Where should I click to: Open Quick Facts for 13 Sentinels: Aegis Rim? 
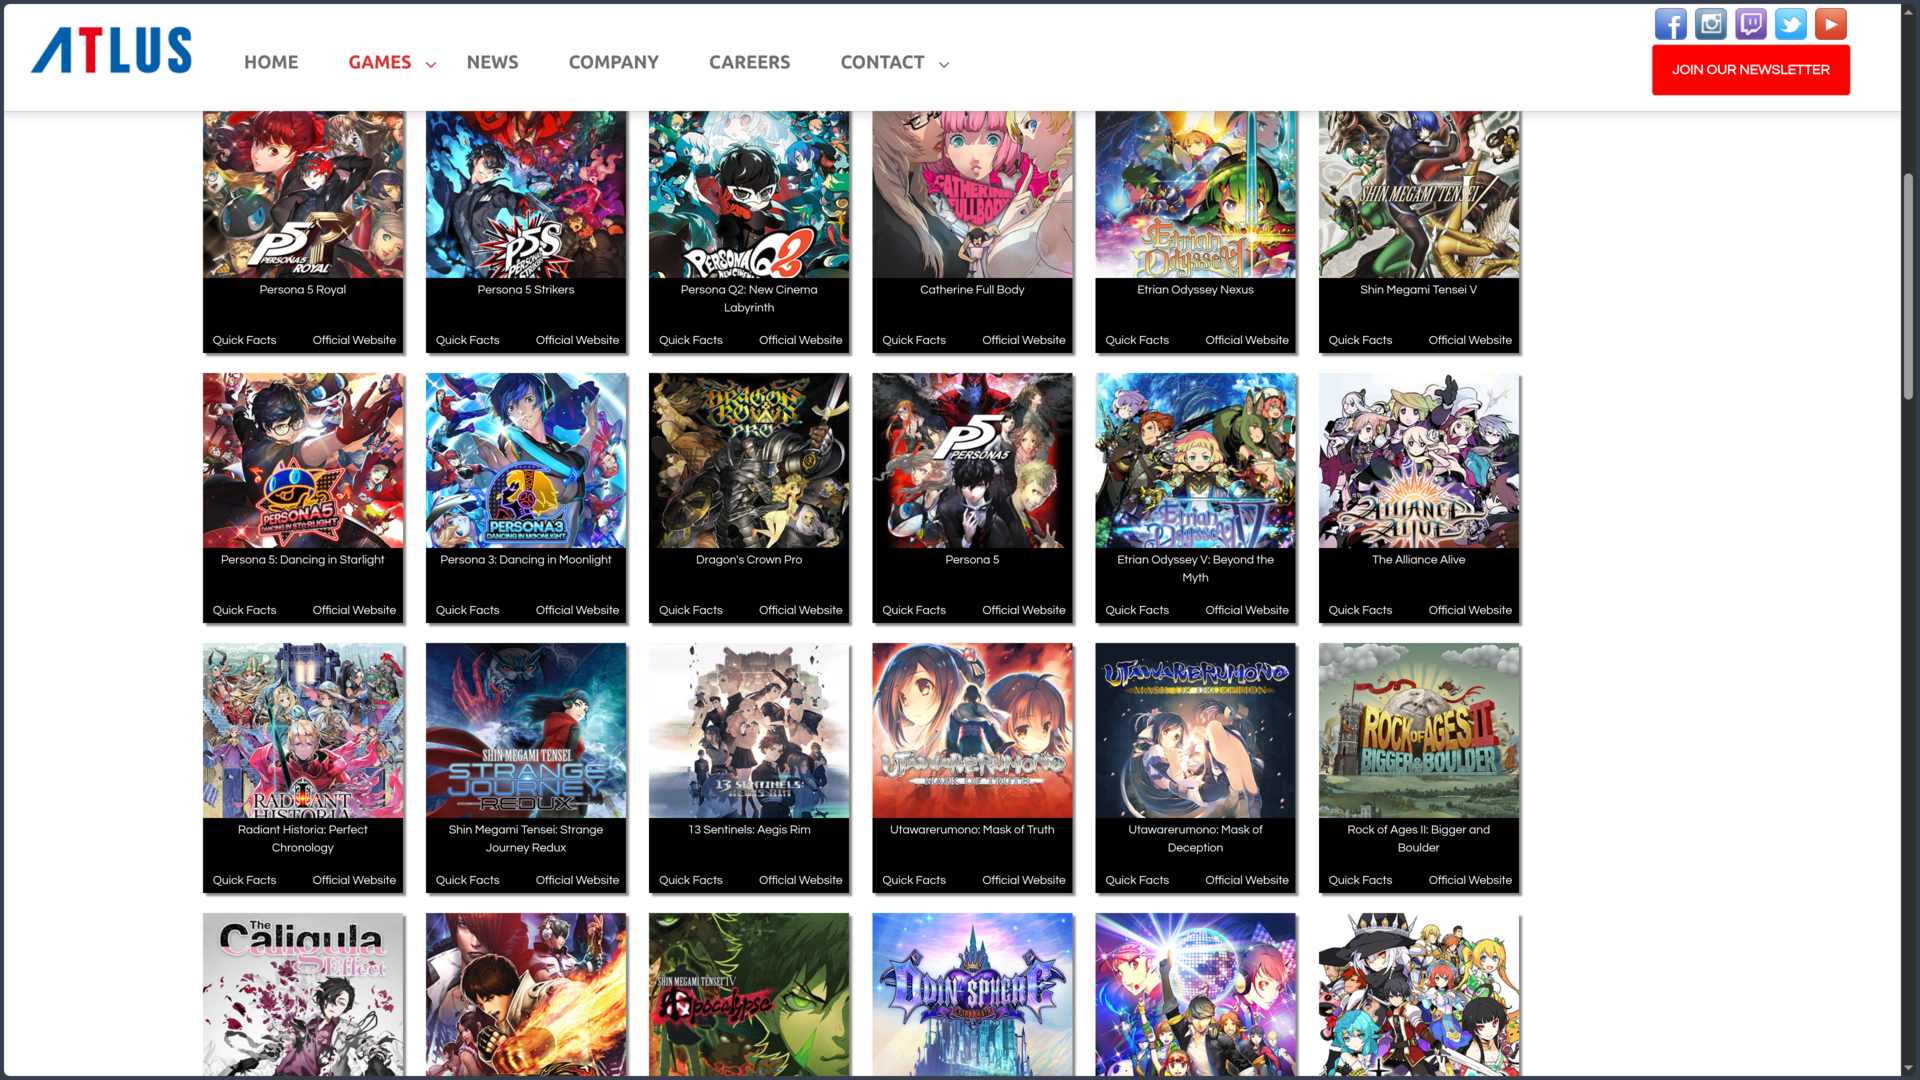coord(690,880)
